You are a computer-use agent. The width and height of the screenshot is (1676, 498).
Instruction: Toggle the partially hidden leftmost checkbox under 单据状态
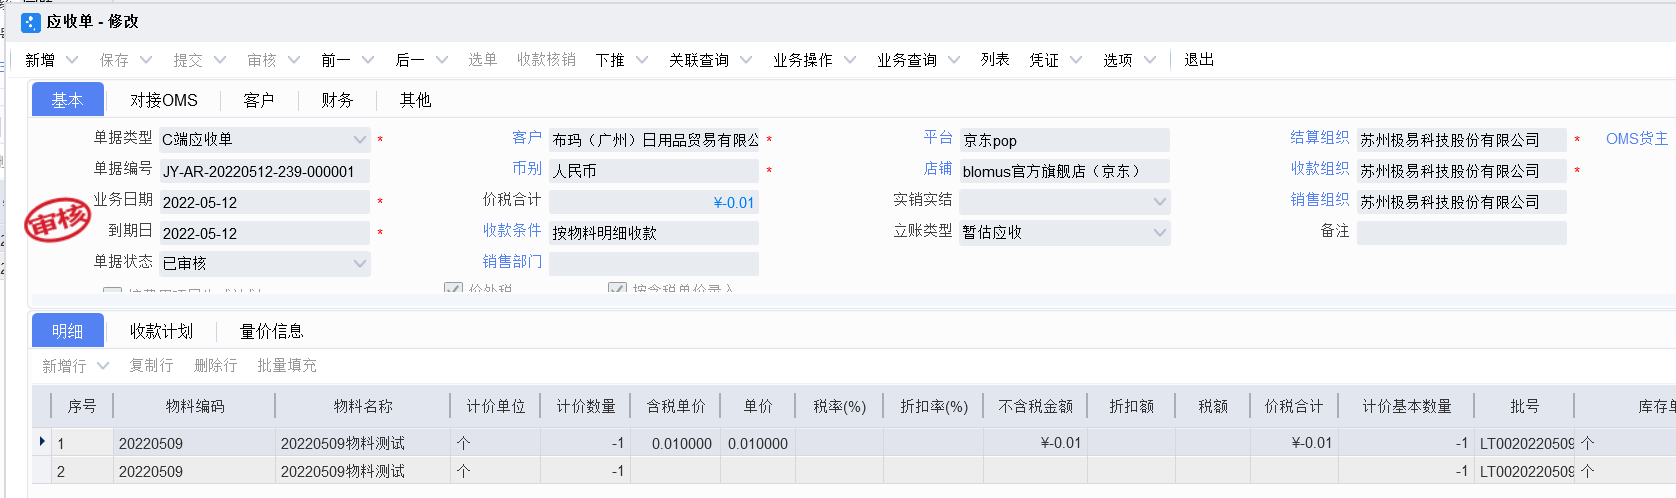pyautogui.click(x=113, y=291)
